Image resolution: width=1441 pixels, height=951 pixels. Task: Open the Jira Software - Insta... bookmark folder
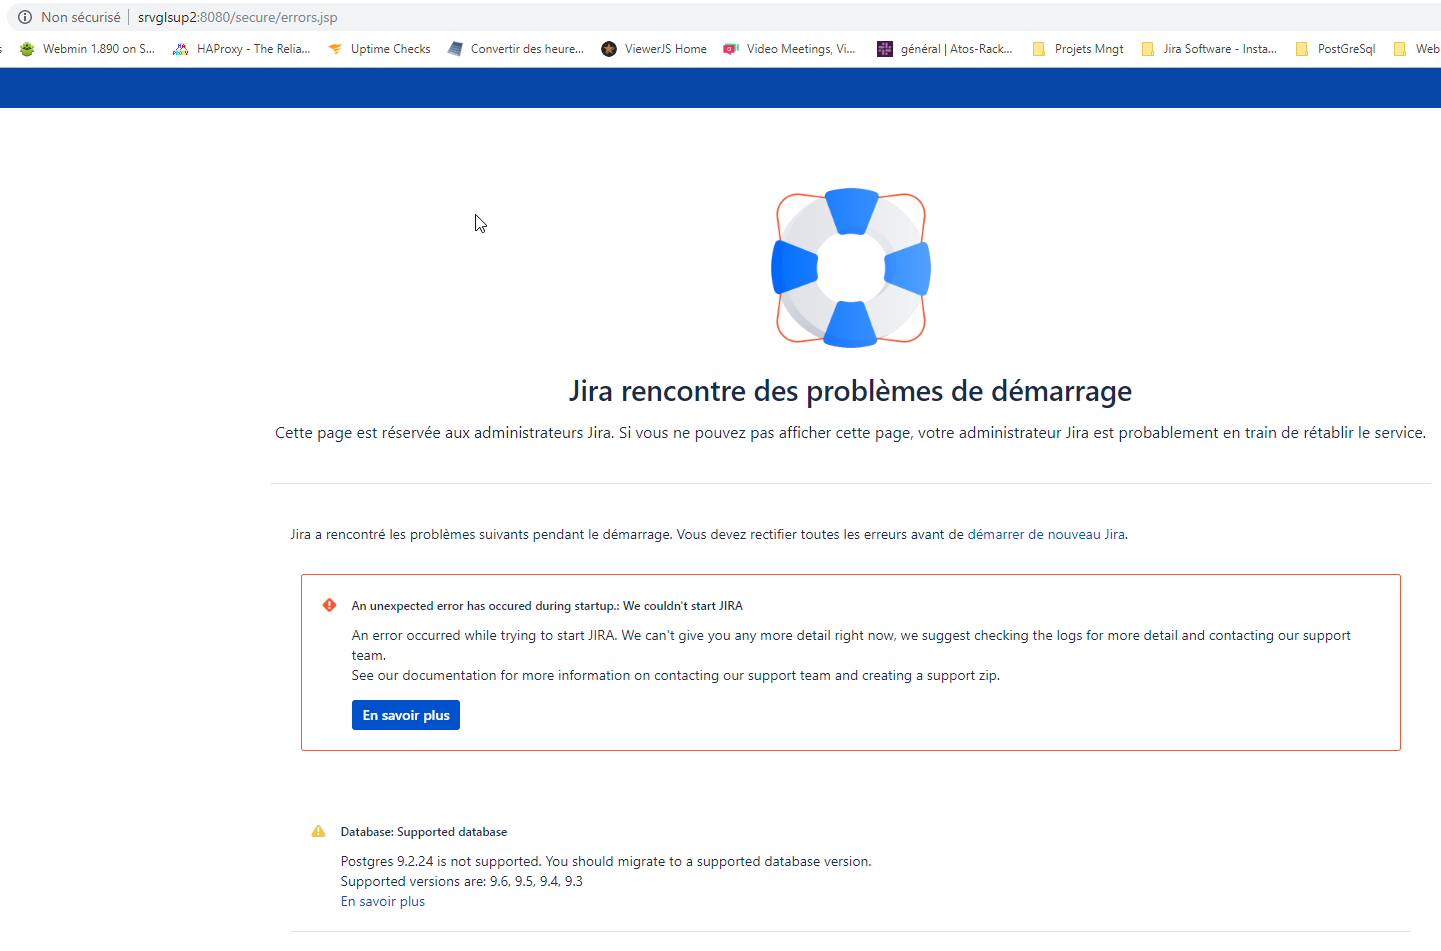[x=1209, y=49]
